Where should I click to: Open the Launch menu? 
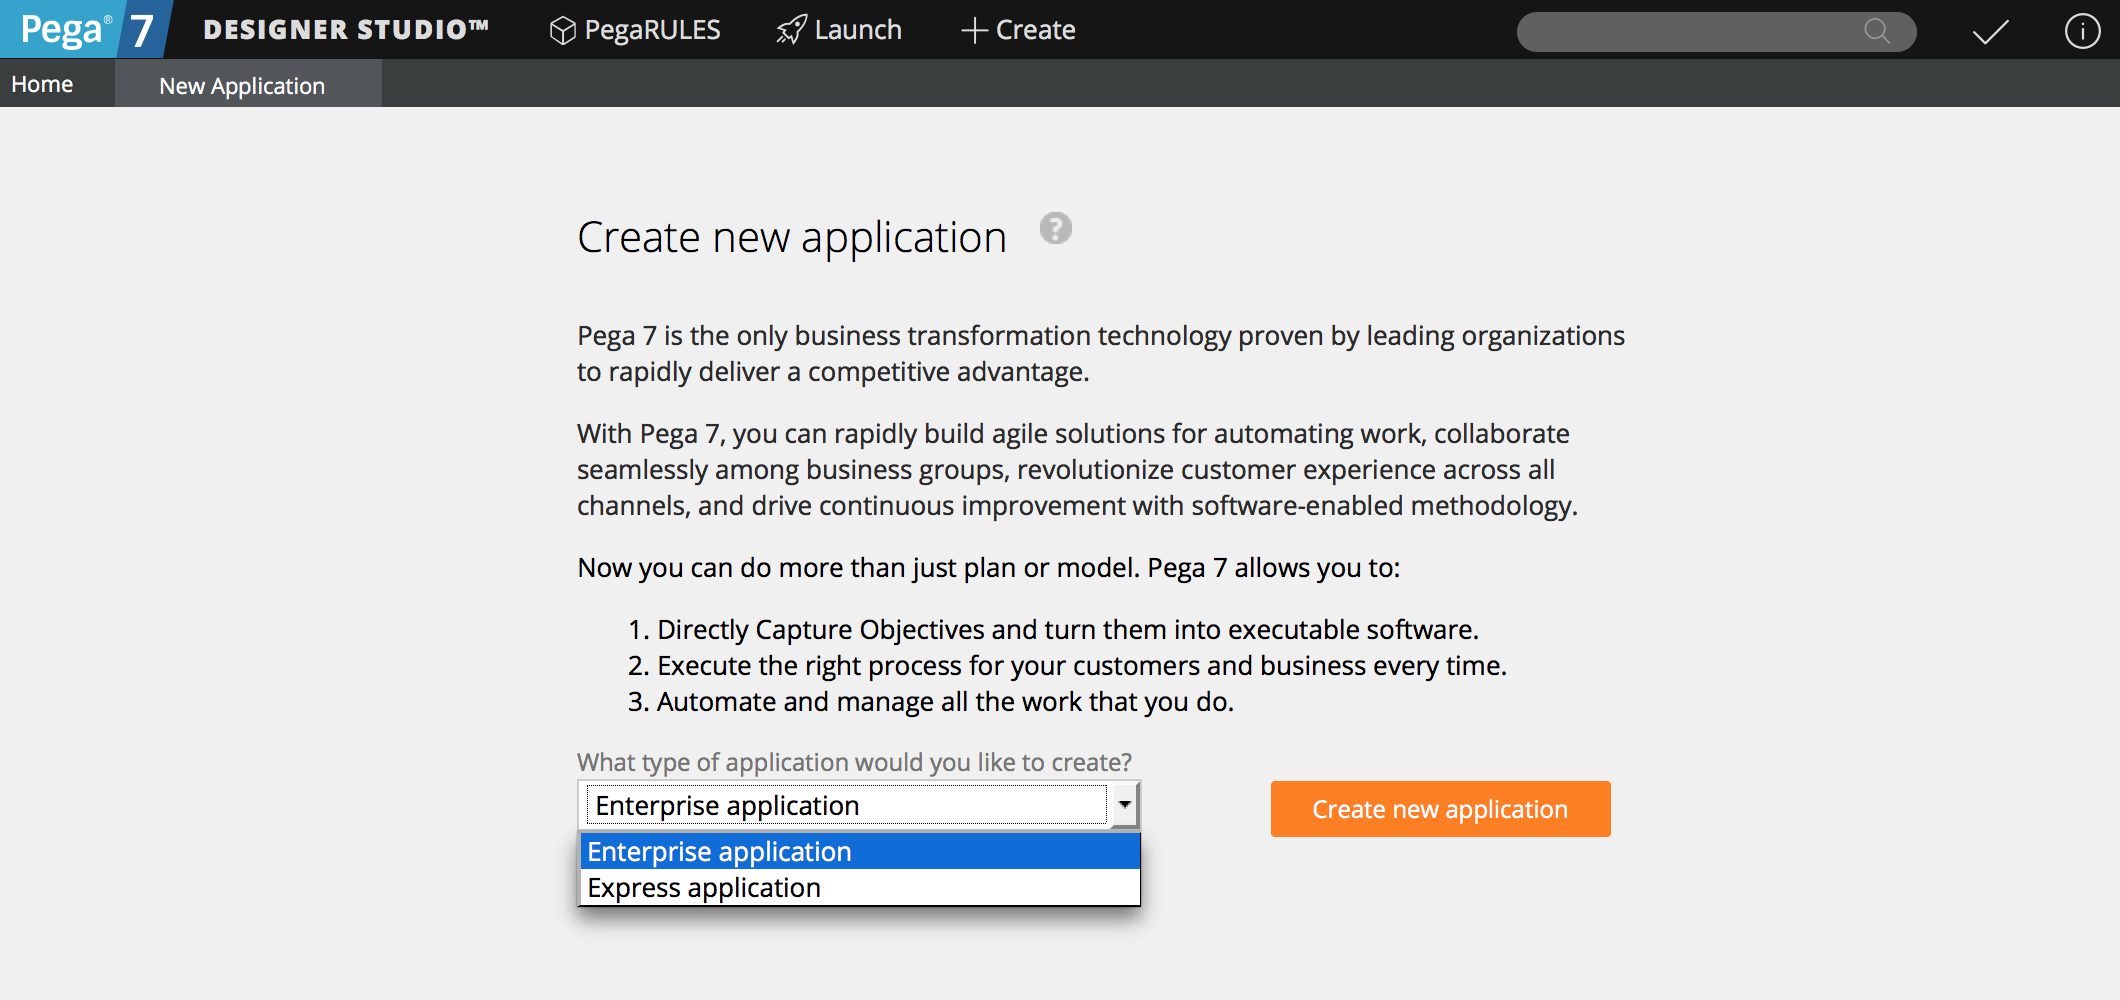839,30
